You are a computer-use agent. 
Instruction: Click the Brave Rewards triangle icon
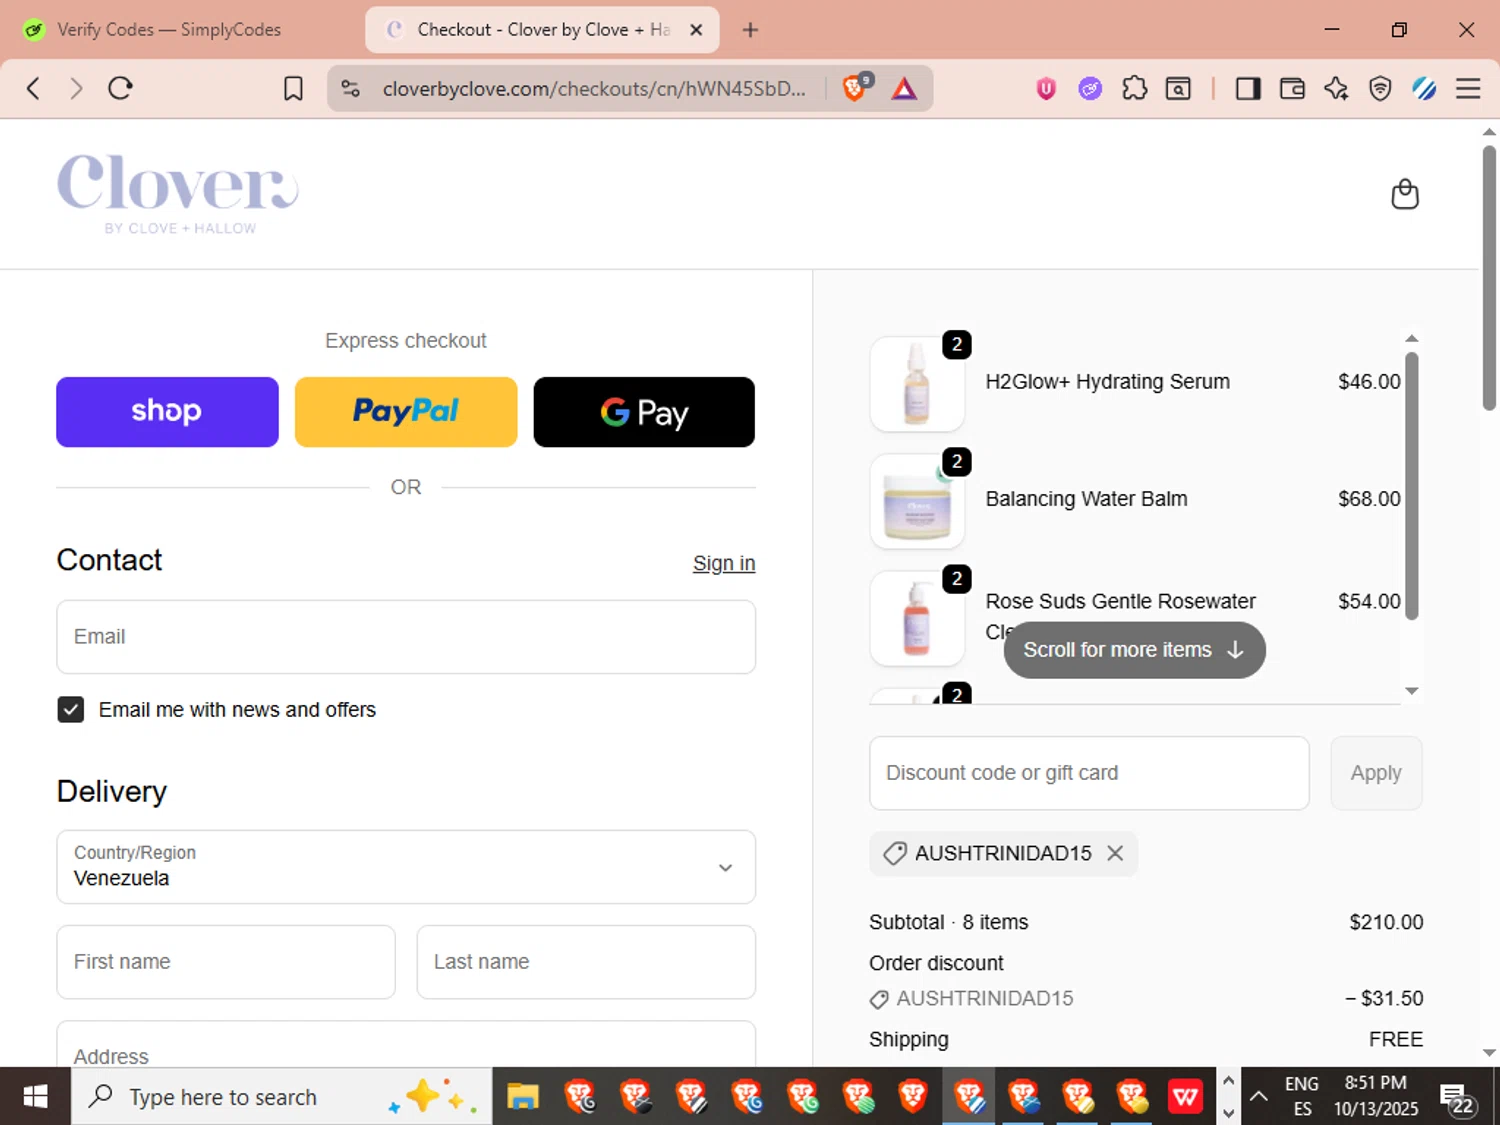(x=904, y=89)
